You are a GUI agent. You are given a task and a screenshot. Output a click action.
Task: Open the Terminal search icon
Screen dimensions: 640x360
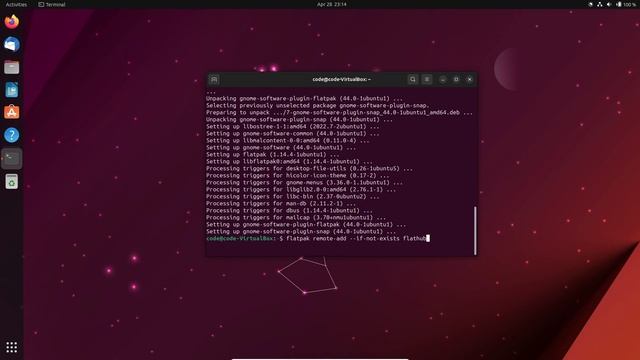pyautogui.click(x=413, y=79)
